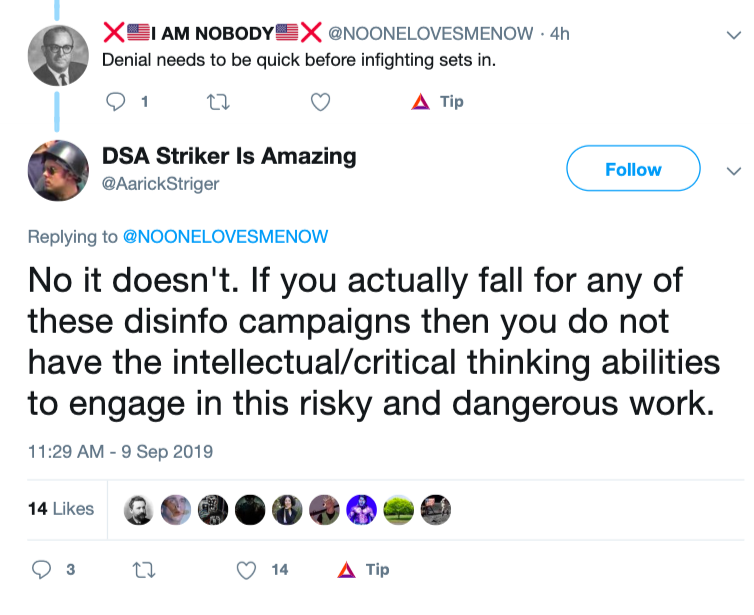Viewport: 754px width, 615px height.
Task: Reply to DSA Striker's tweet
Action: (x=42, y=570)
